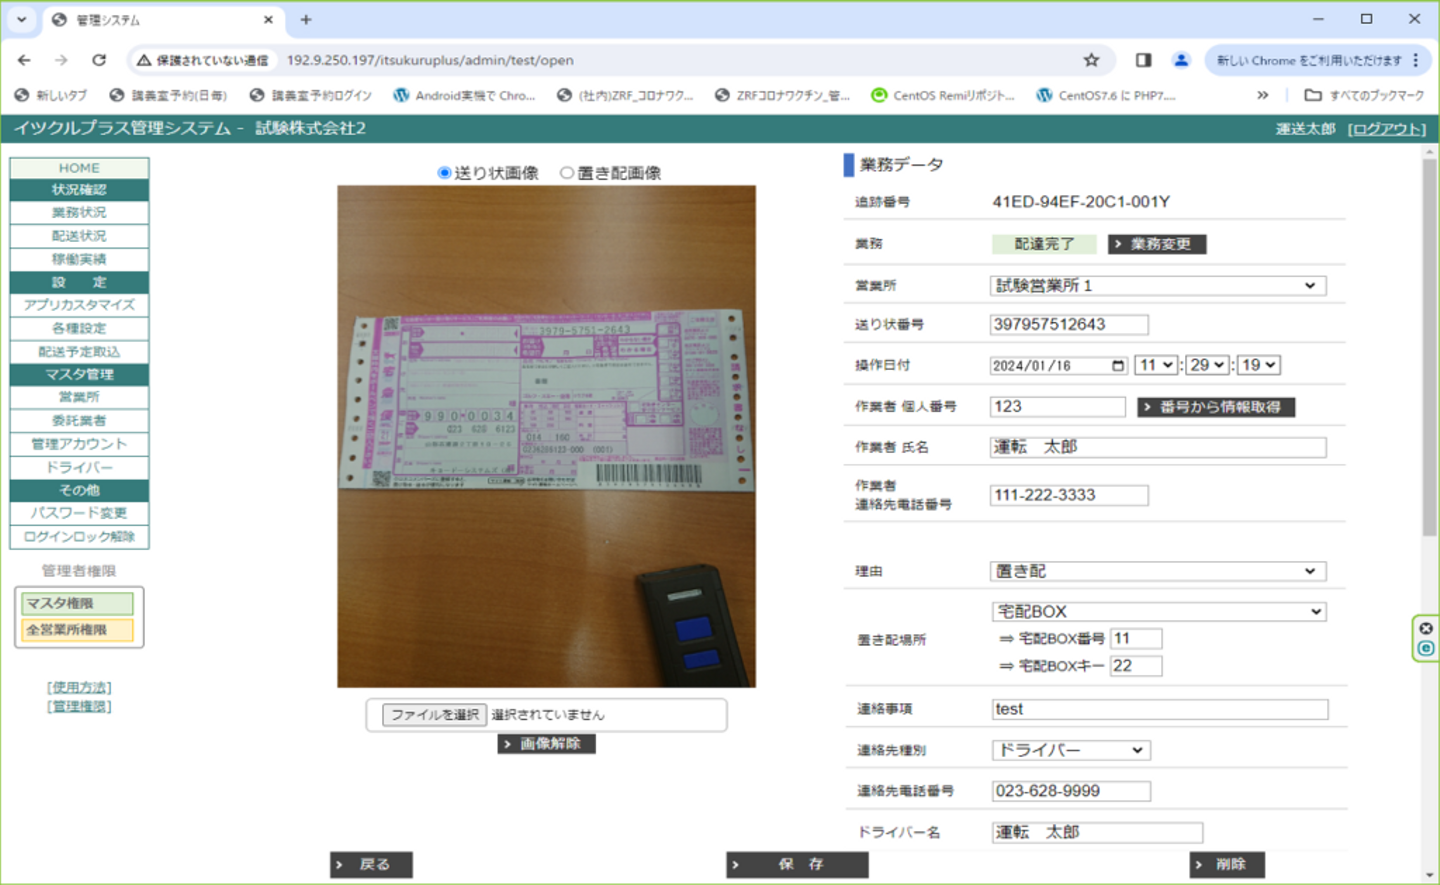Open the Chrome three-dot menu
This screenshot has width=1440, height=885.
tap(1416, 60)
